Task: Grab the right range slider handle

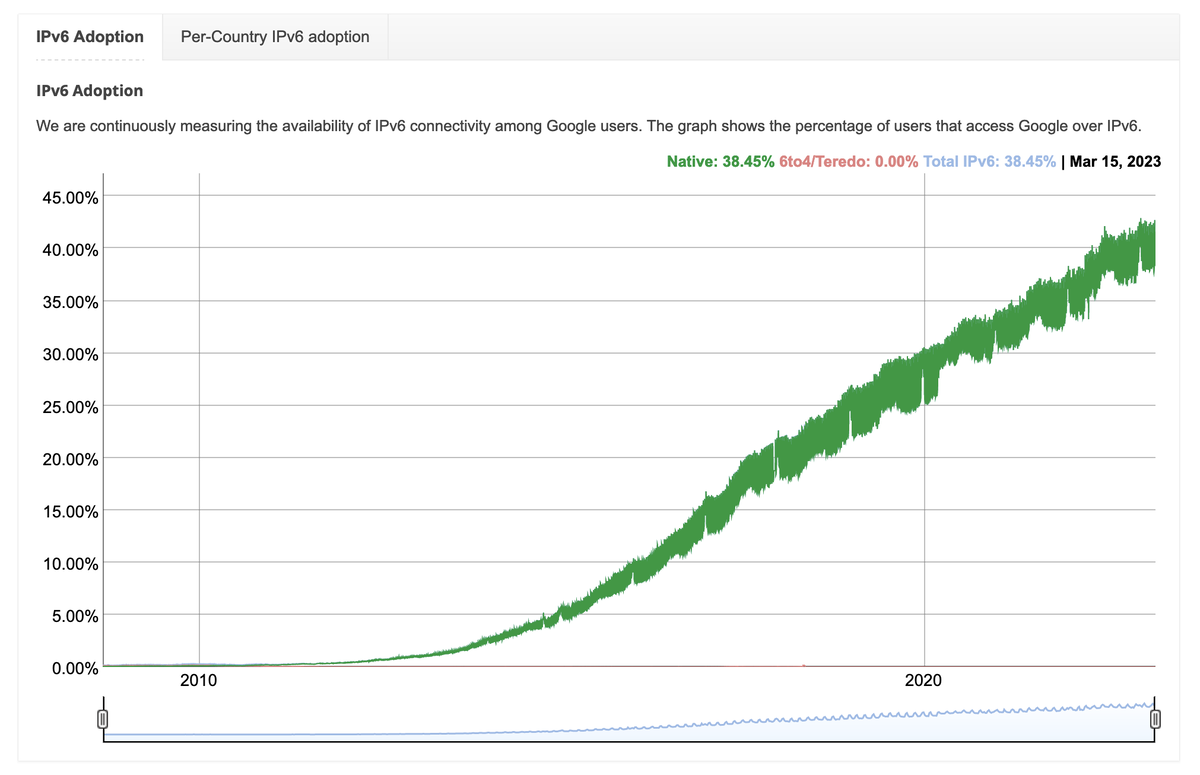Action: [x=1157, y=717]
